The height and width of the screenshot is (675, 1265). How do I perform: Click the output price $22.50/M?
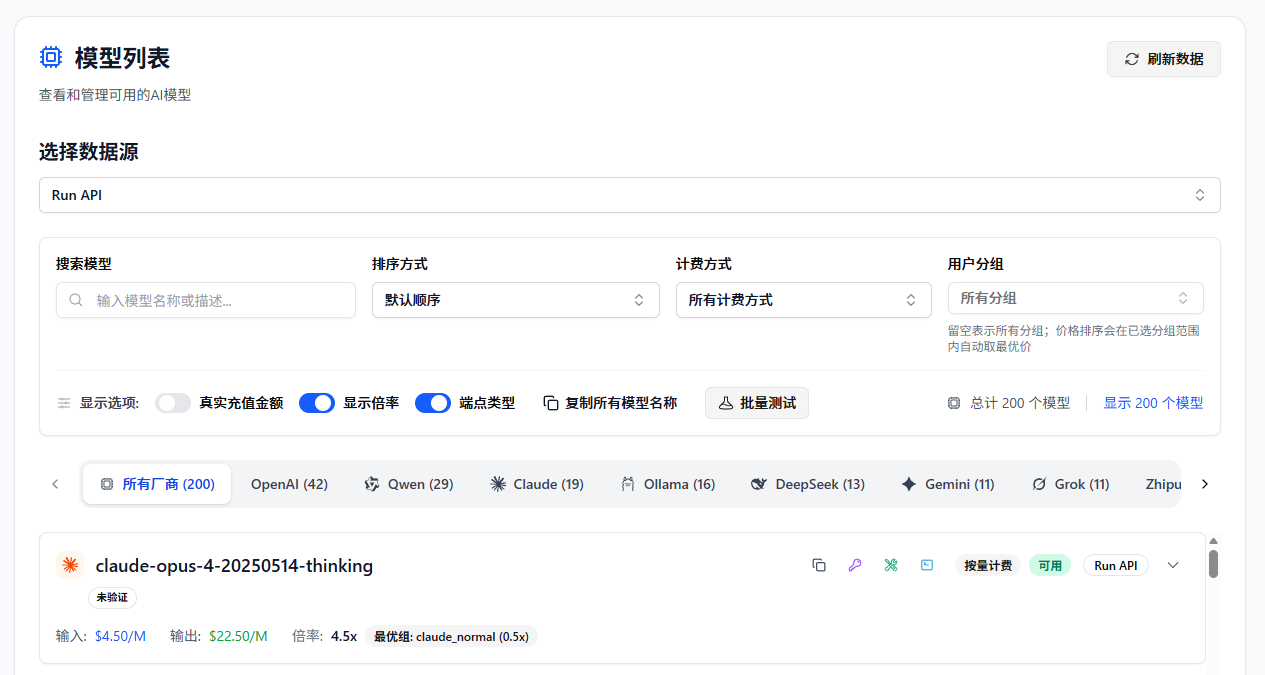pos(238,636)
